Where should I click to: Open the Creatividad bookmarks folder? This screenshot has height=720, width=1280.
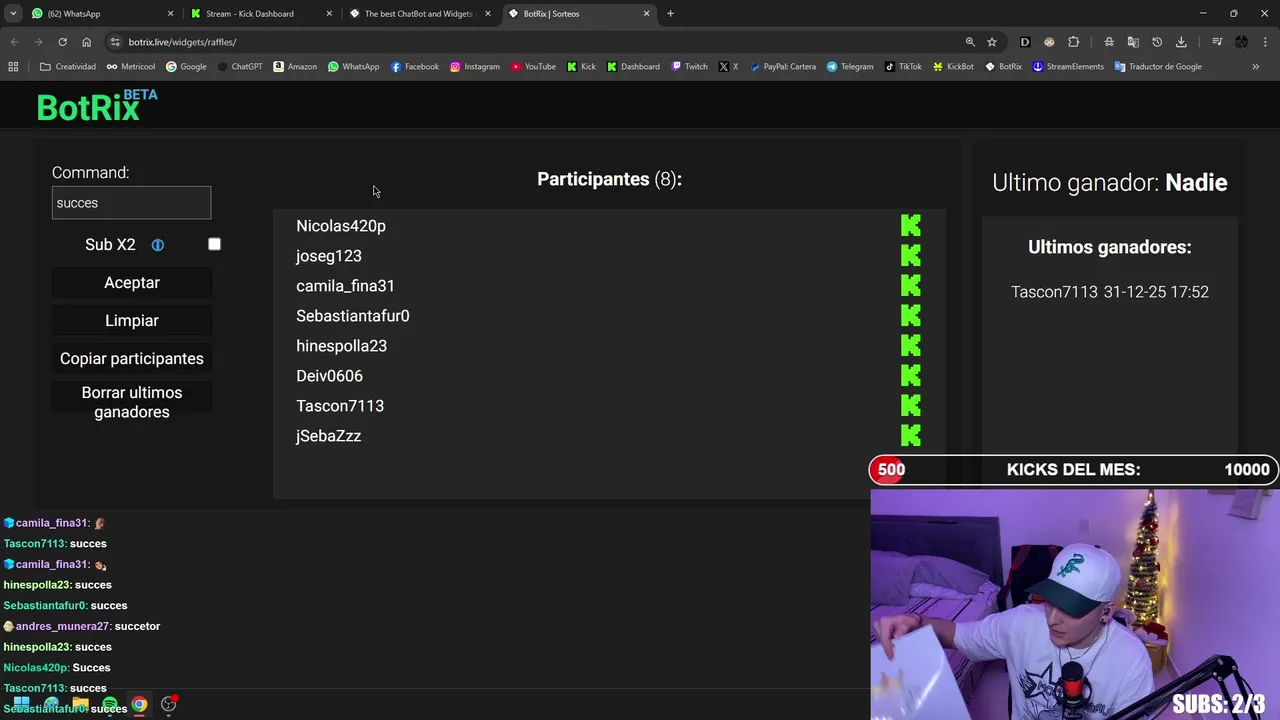(67, 67)
